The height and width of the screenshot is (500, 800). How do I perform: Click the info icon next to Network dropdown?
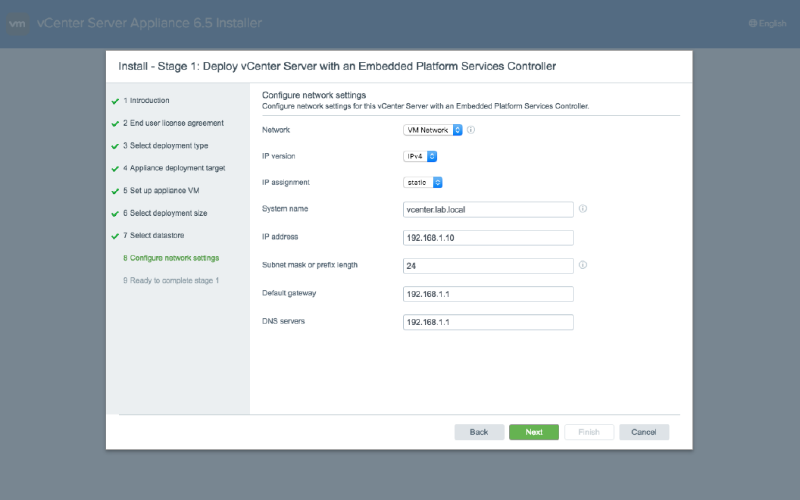[x=471, y=130]
